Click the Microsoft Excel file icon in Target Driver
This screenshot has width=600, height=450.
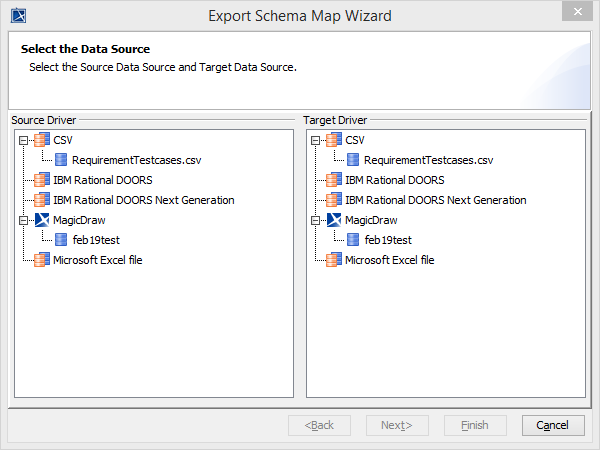(333, 260)
